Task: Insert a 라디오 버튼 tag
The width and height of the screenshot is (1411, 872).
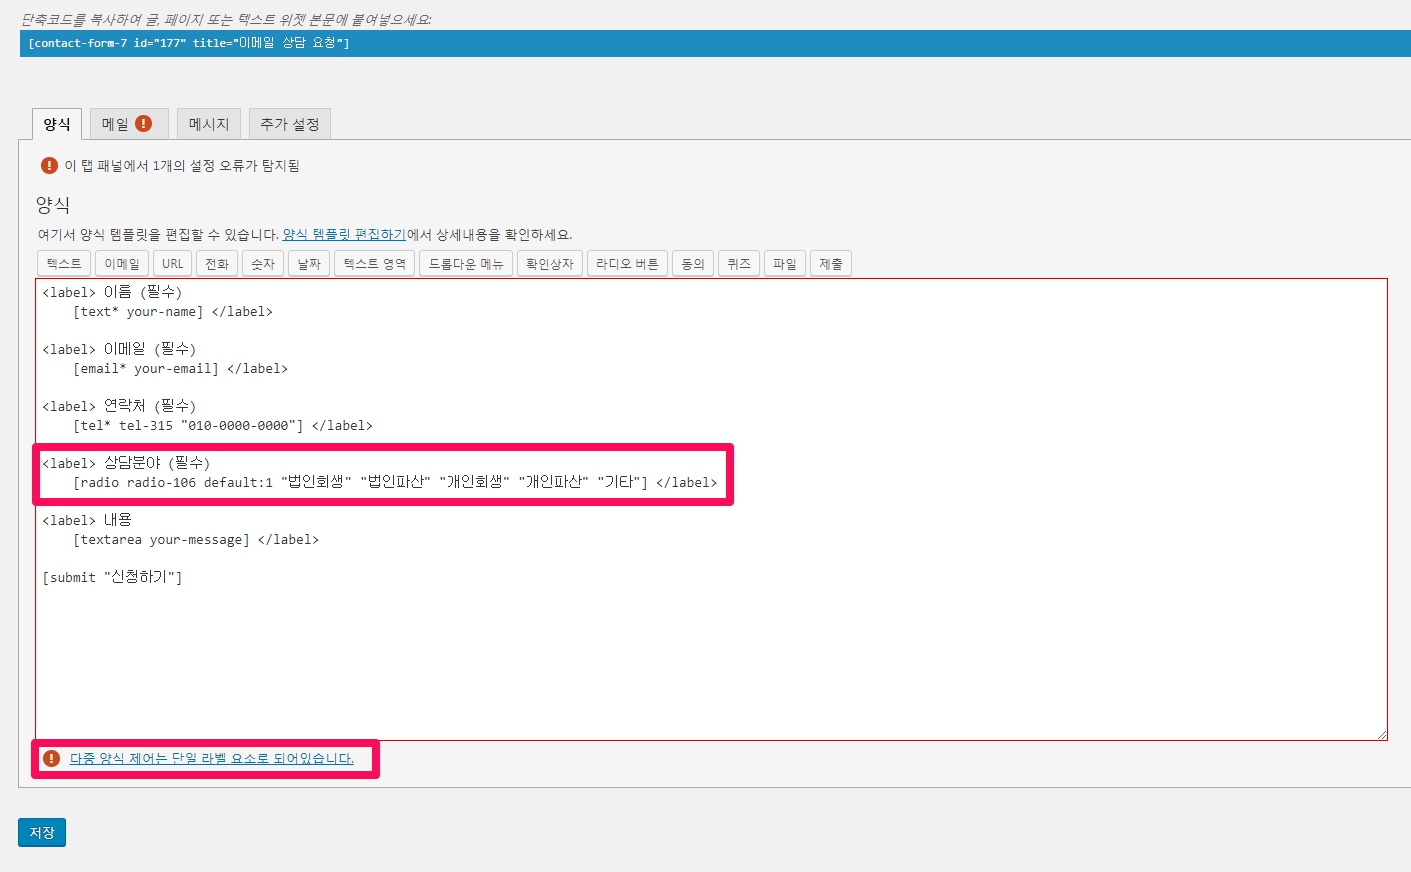Action: (x=627, y=264)
